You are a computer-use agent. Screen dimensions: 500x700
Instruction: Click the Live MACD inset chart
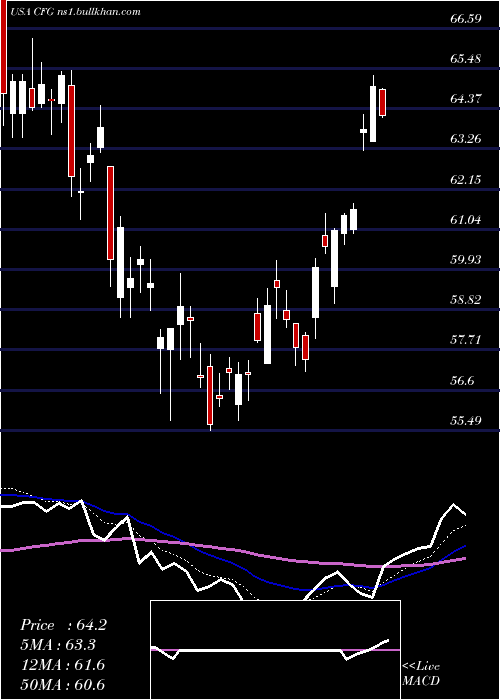275,650
